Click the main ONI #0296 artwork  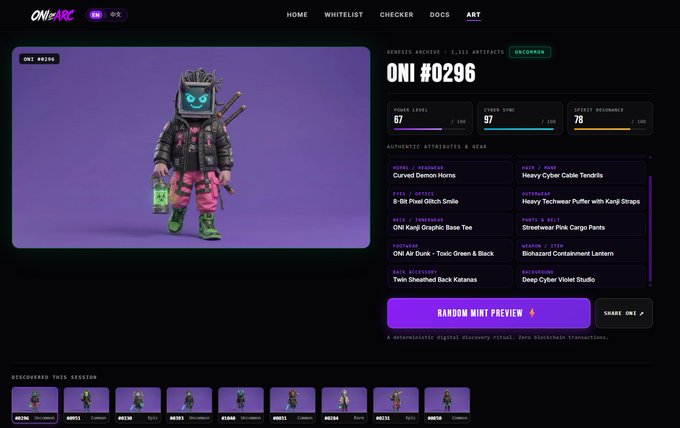191,147
